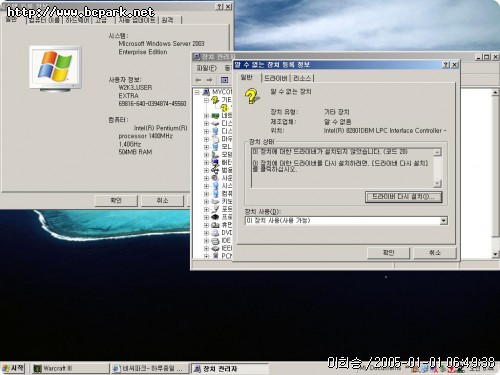The width and height of the screenshot is (500, 375).
Task: Switch to the 리소스 tab
Action: [302, 78]
